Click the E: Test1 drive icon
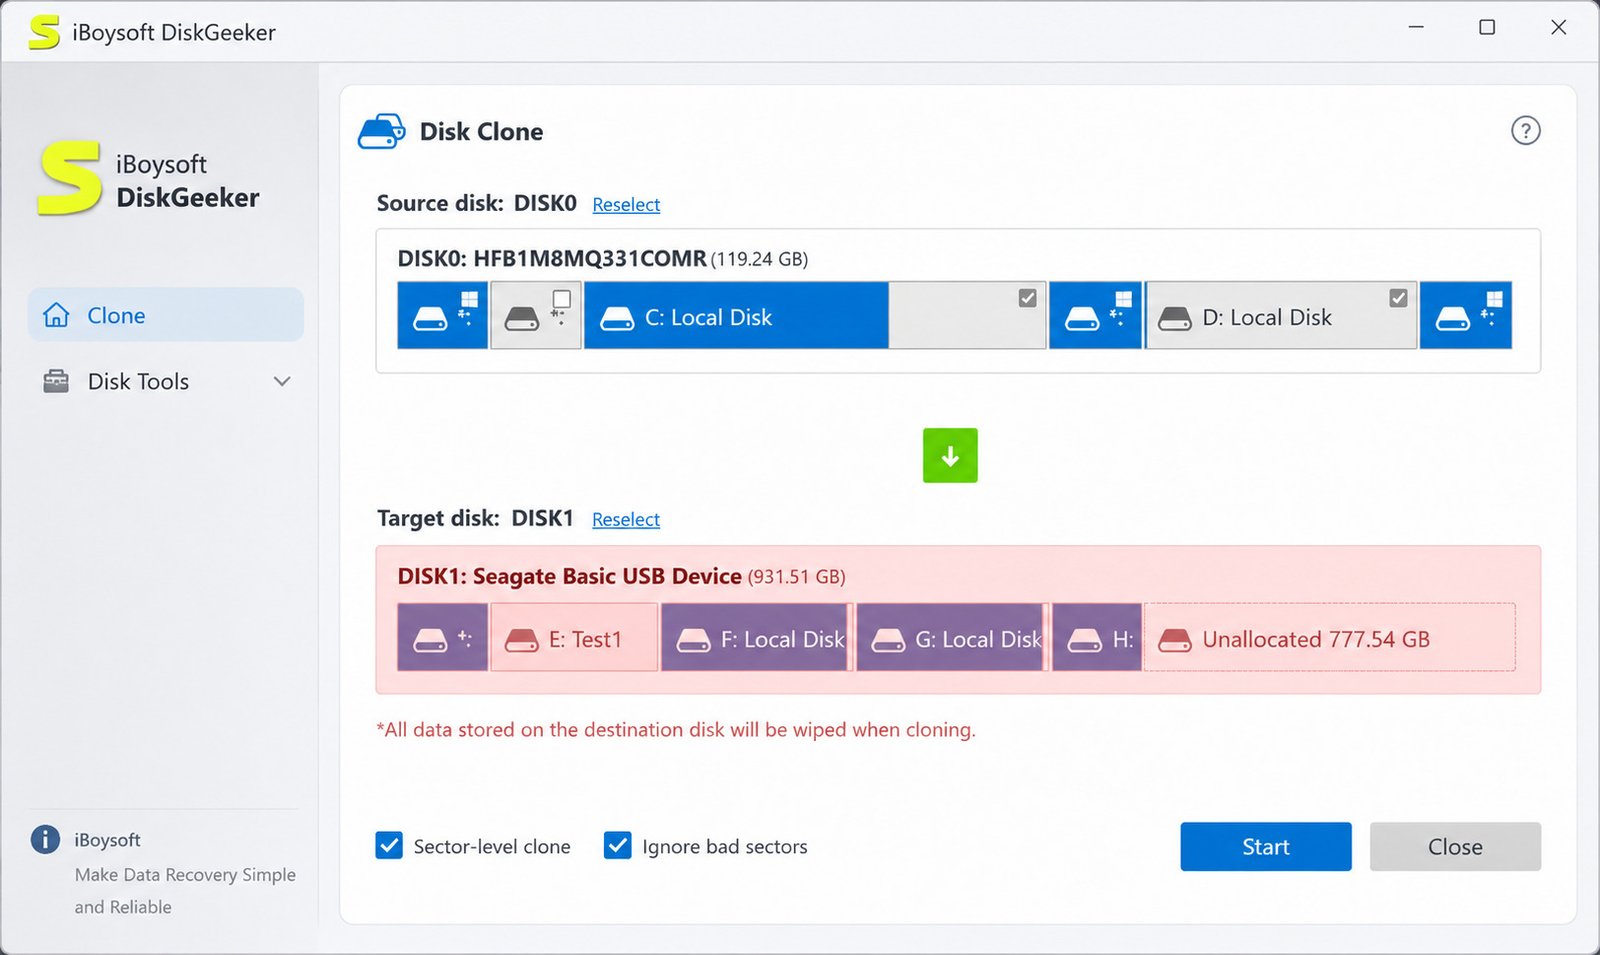 (x=522, y=640)
